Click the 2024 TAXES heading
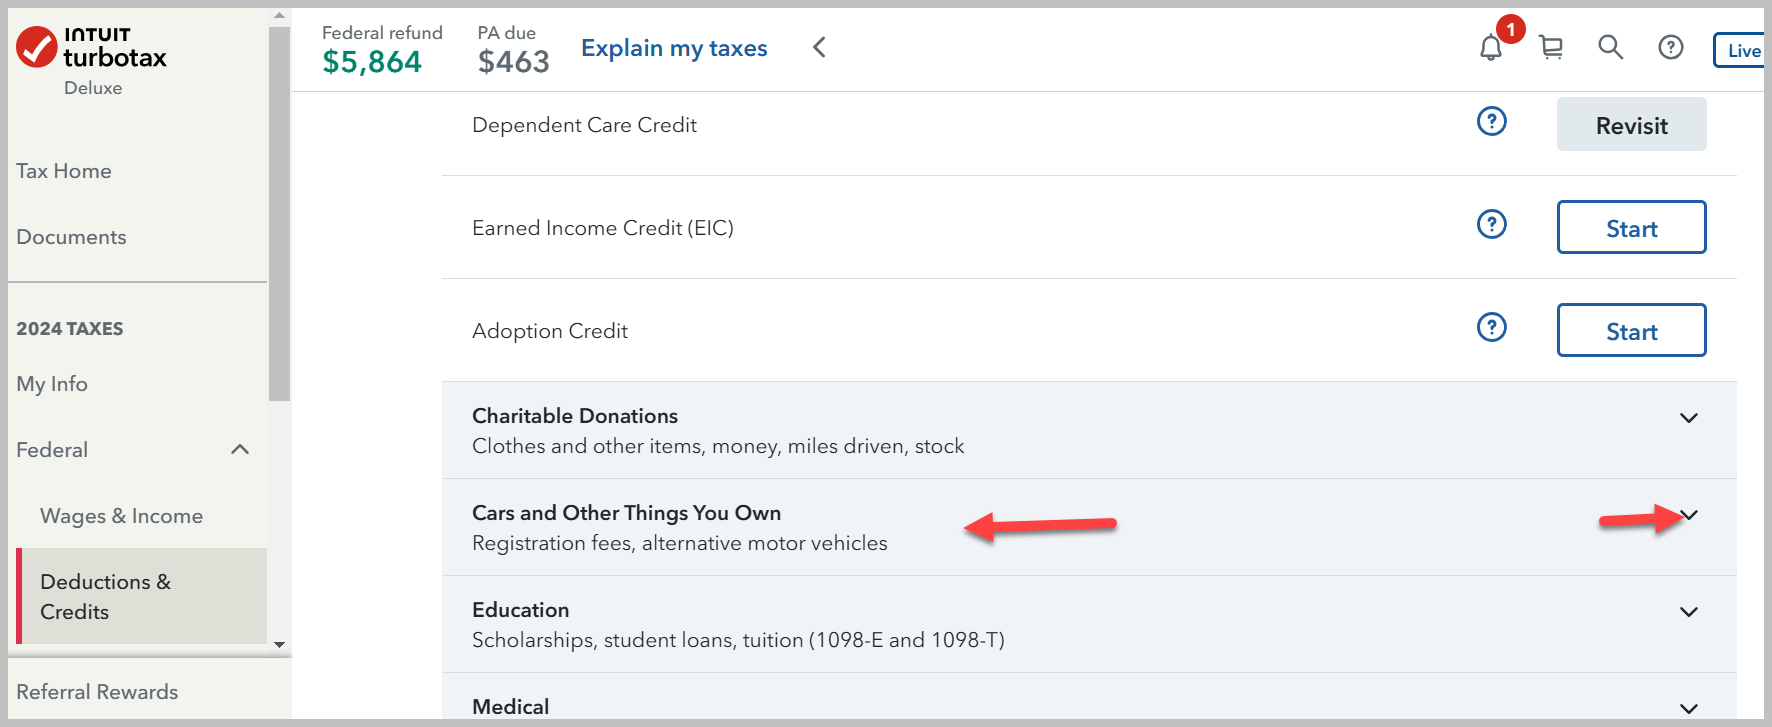This screenshot has height=727, width=1772. 70,329
